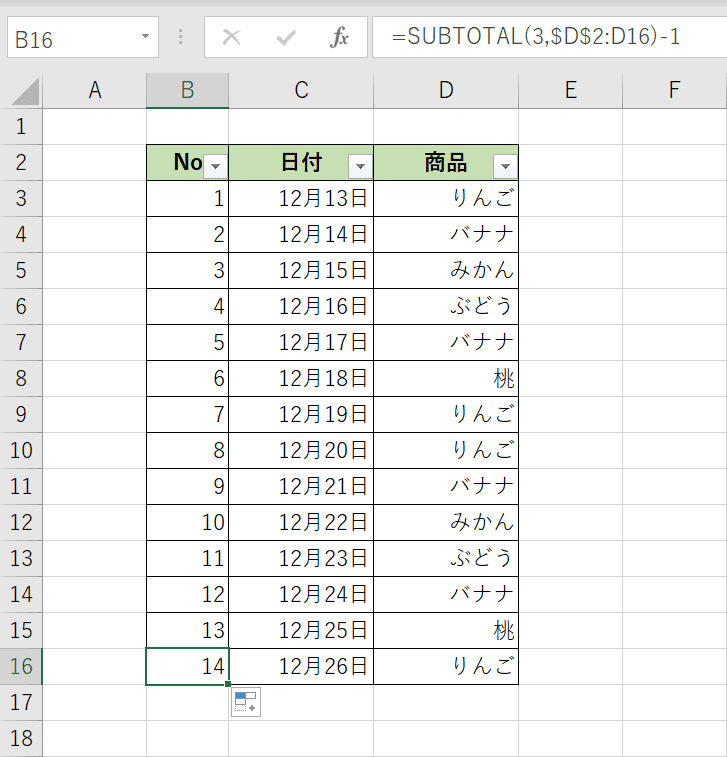Select row 18 header
The image size is (727, 757).
[21, 739]
